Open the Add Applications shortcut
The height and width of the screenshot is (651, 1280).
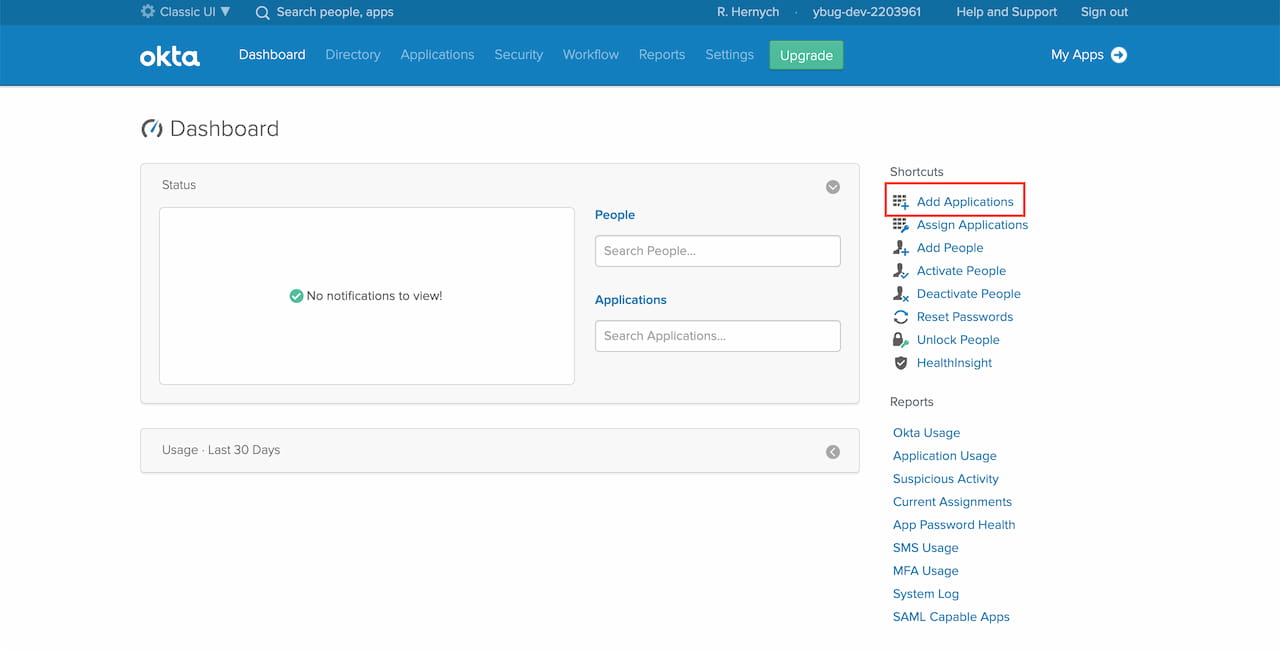coord(965,202)
